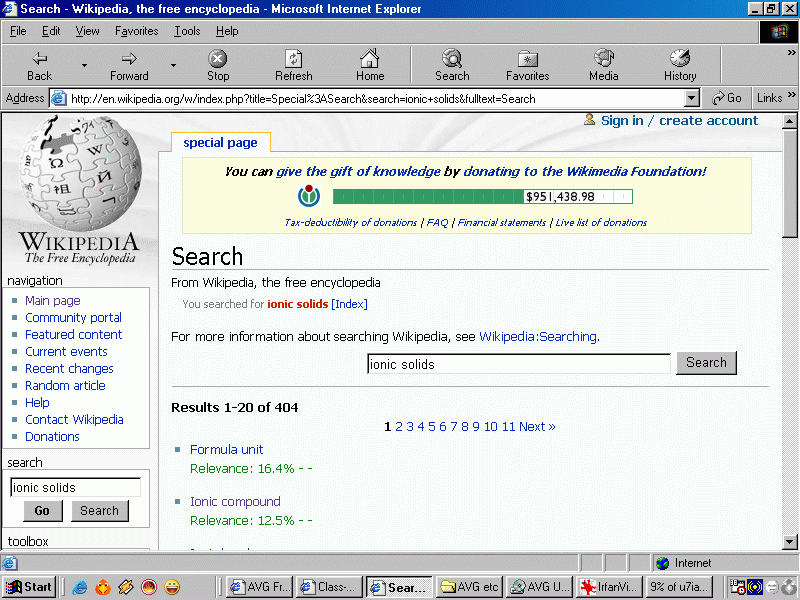Go back using the Back toolbar button
This screenshot has height=600, width=800.
click(x=39, y=66)
